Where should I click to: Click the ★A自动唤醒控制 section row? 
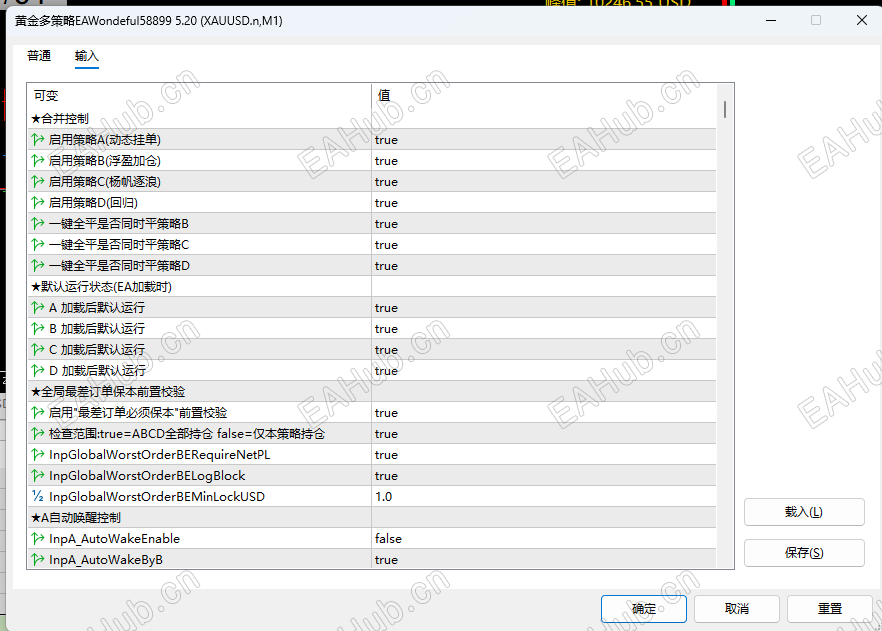(x=372, y=517)
